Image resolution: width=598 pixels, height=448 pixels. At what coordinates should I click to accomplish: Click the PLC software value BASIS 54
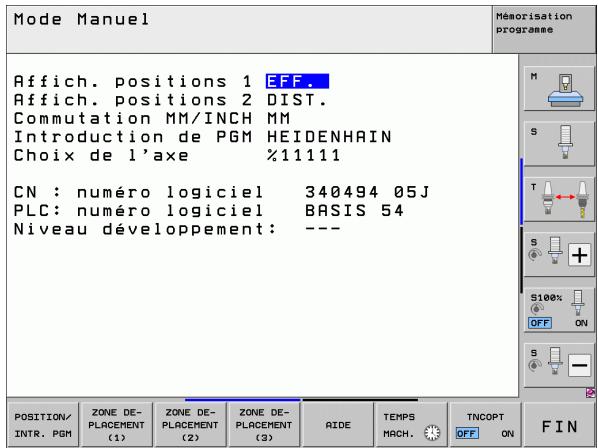pos(354,210)
